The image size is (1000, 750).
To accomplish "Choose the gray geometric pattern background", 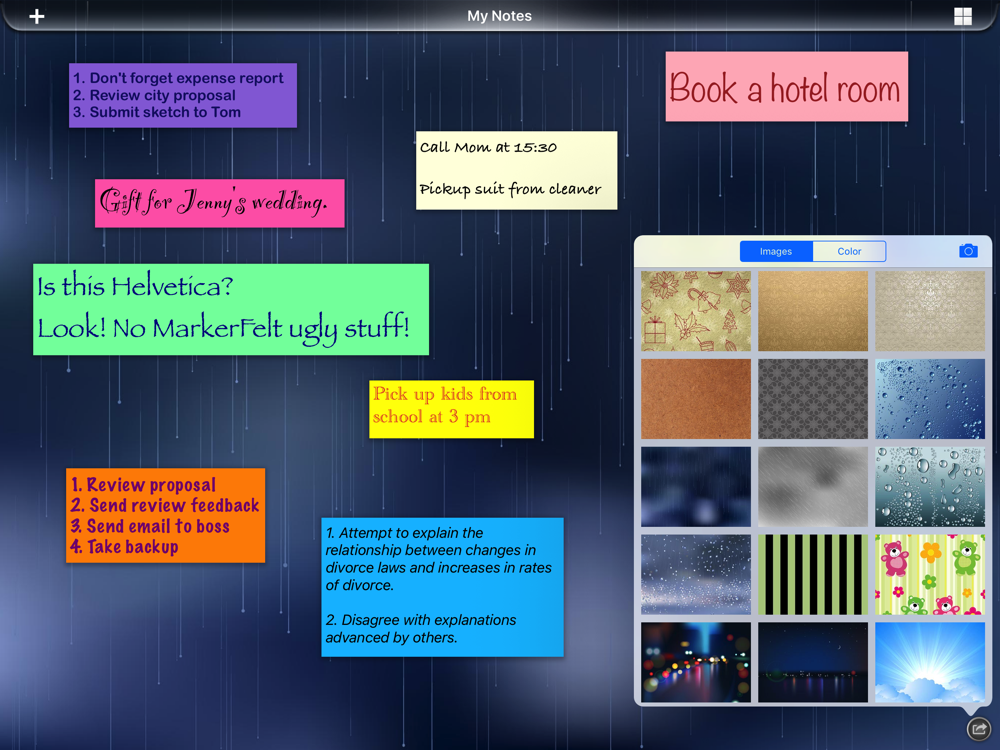I will 812,399.
